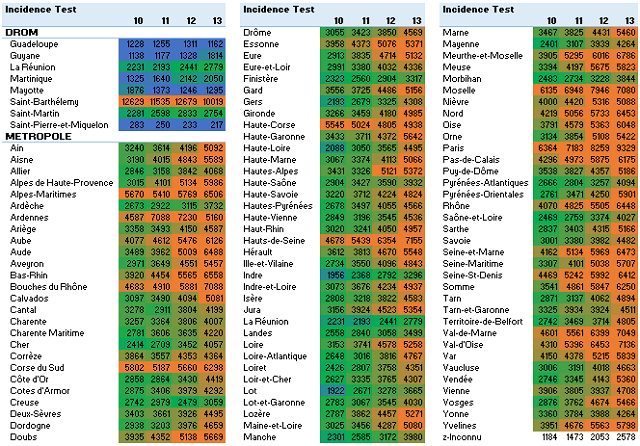Select the METROPOLE section header
This screenshot has height=446, width=640.
(38, 135)
